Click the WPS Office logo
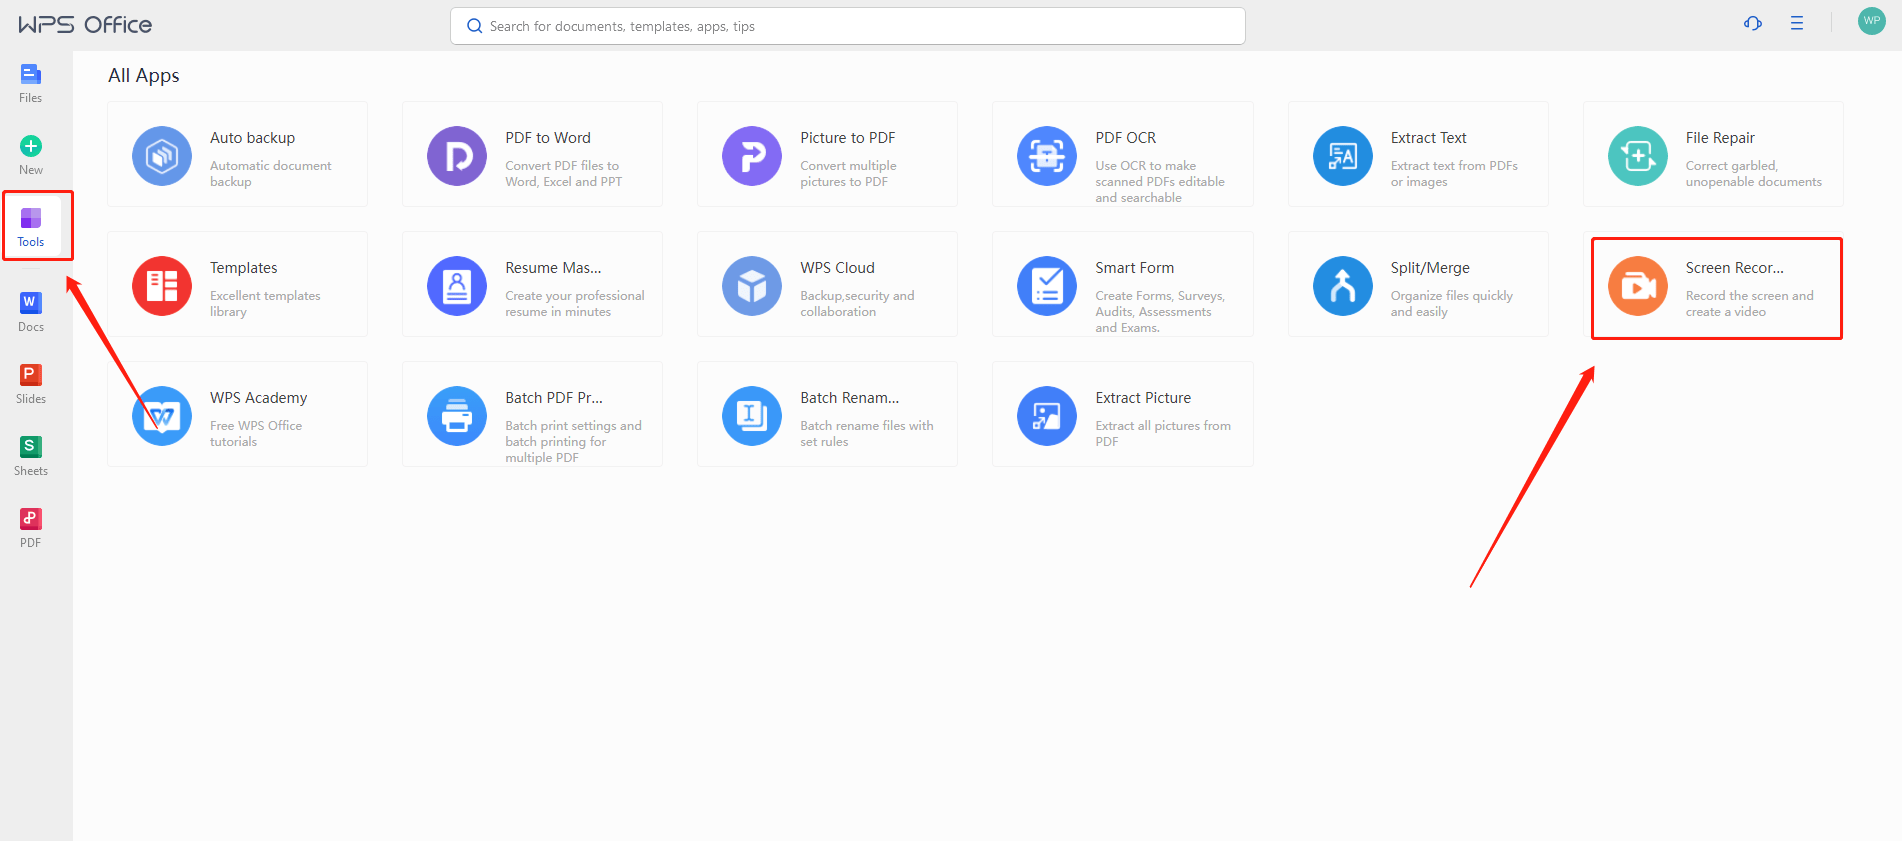The width and height of the screenshot is (1902, 841). pos(85,24)
